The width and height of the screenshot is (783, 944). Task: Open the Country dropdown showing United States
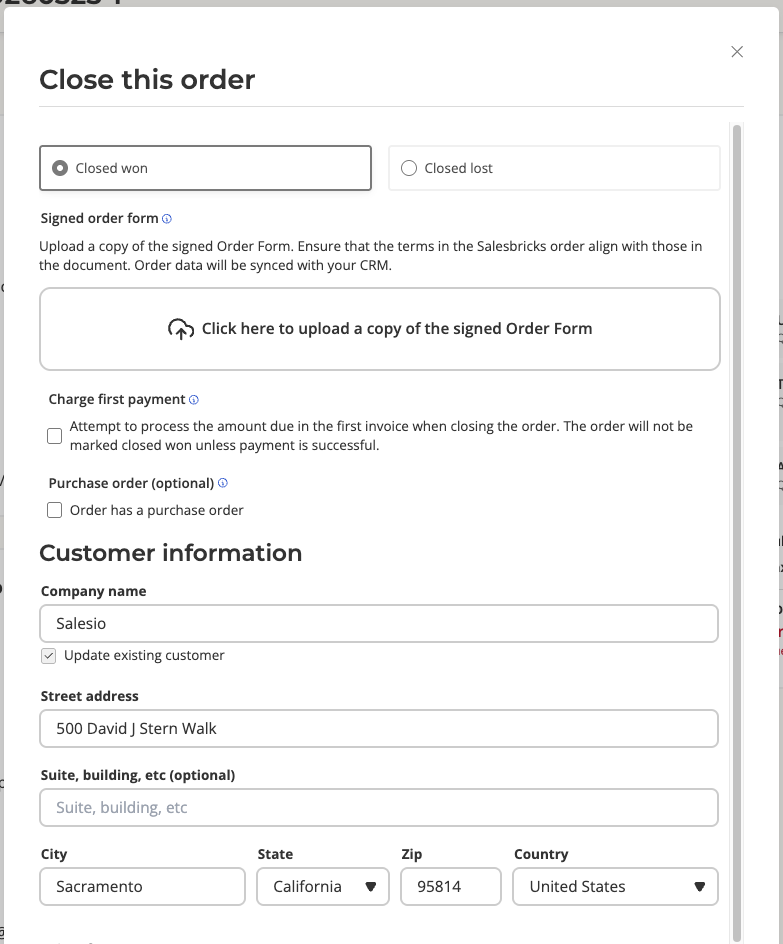point(615,886)
